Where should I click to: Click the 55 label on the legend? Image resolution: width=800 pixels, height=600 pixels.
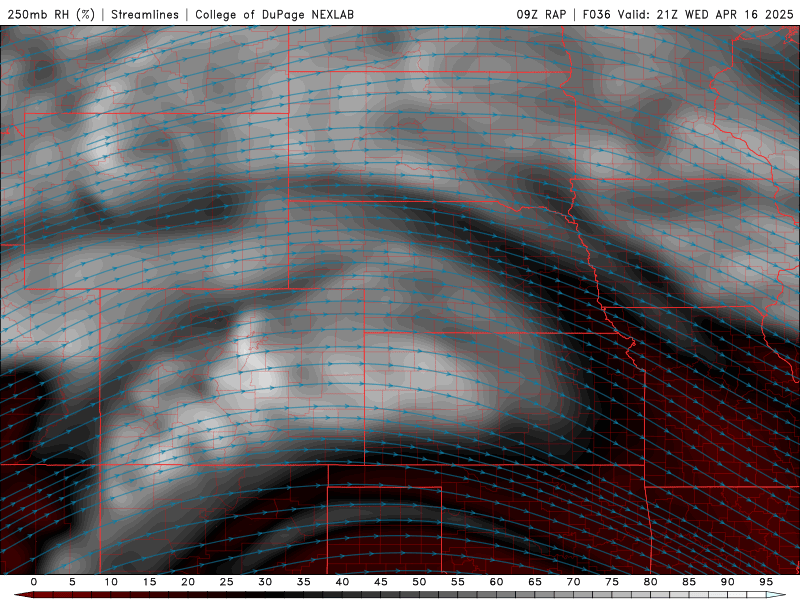(x=458, y=582)
